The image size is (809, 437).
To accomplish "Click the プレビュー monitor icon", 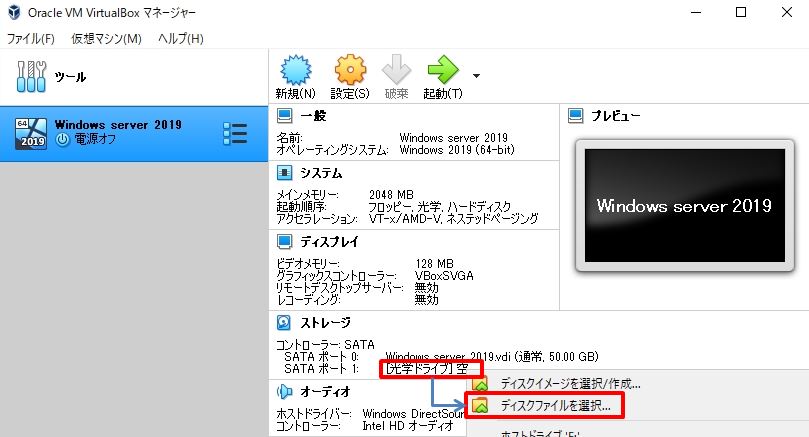I will [x=575, y=116].
